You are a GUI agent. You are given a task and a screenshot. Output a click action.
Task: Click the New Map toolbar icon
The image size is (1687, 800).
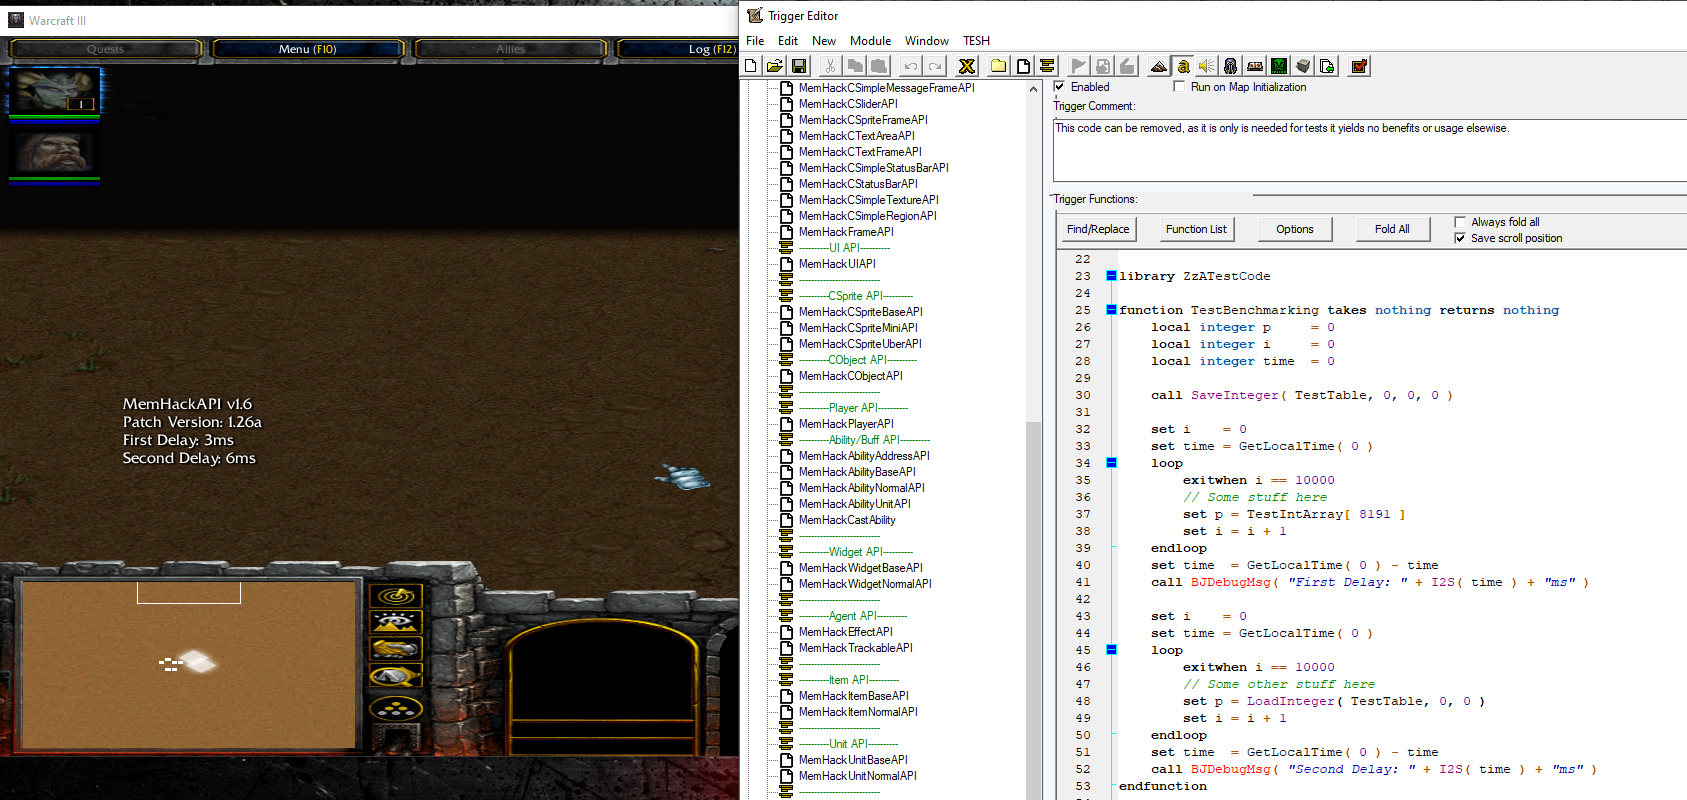coord(751,66)
